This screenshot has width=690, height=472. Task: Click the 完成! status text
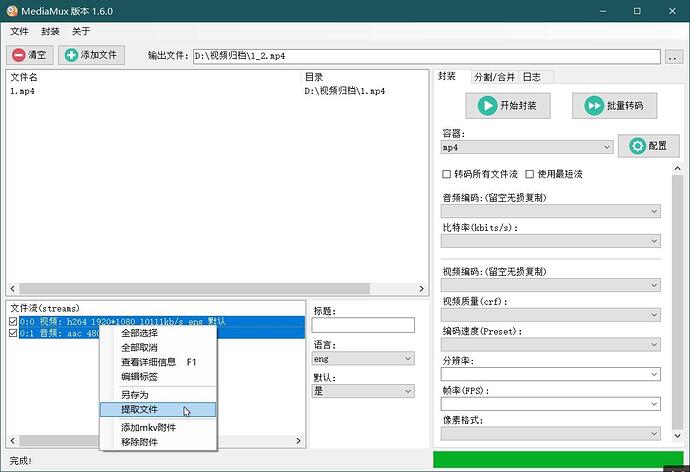(20, 461)
